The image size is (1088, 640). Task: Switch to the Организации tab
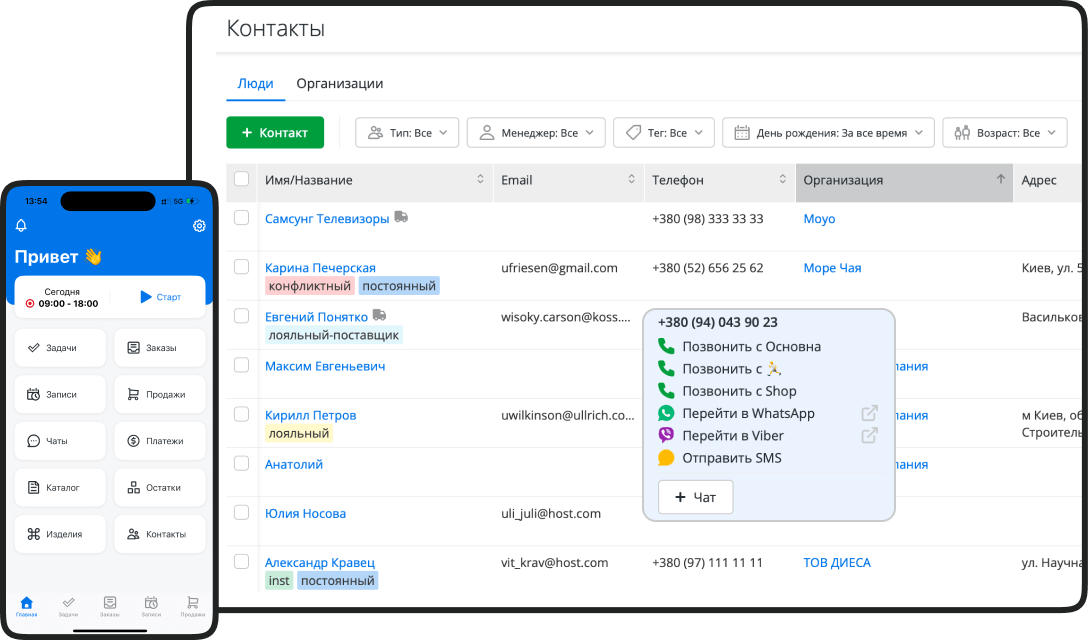tap(339, 84)
